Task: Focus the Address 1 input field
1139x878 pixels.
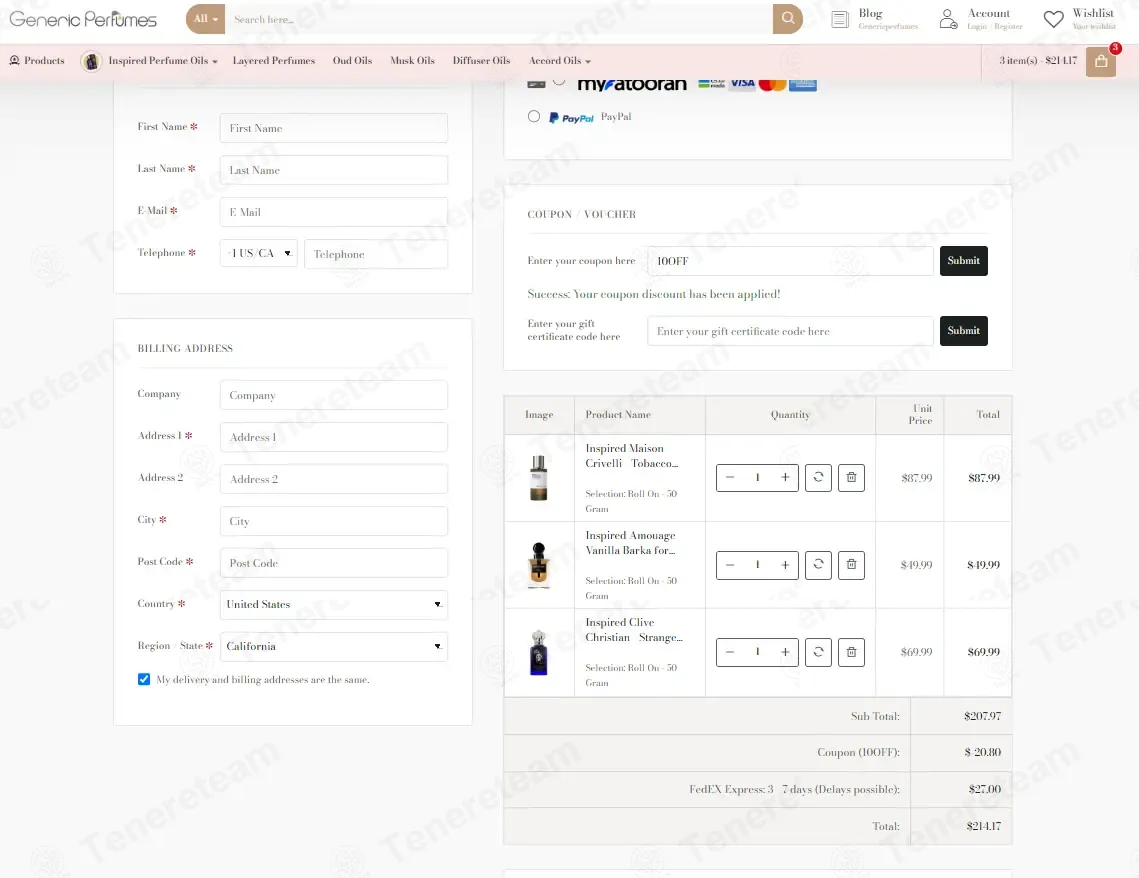Action: point(333,437)
